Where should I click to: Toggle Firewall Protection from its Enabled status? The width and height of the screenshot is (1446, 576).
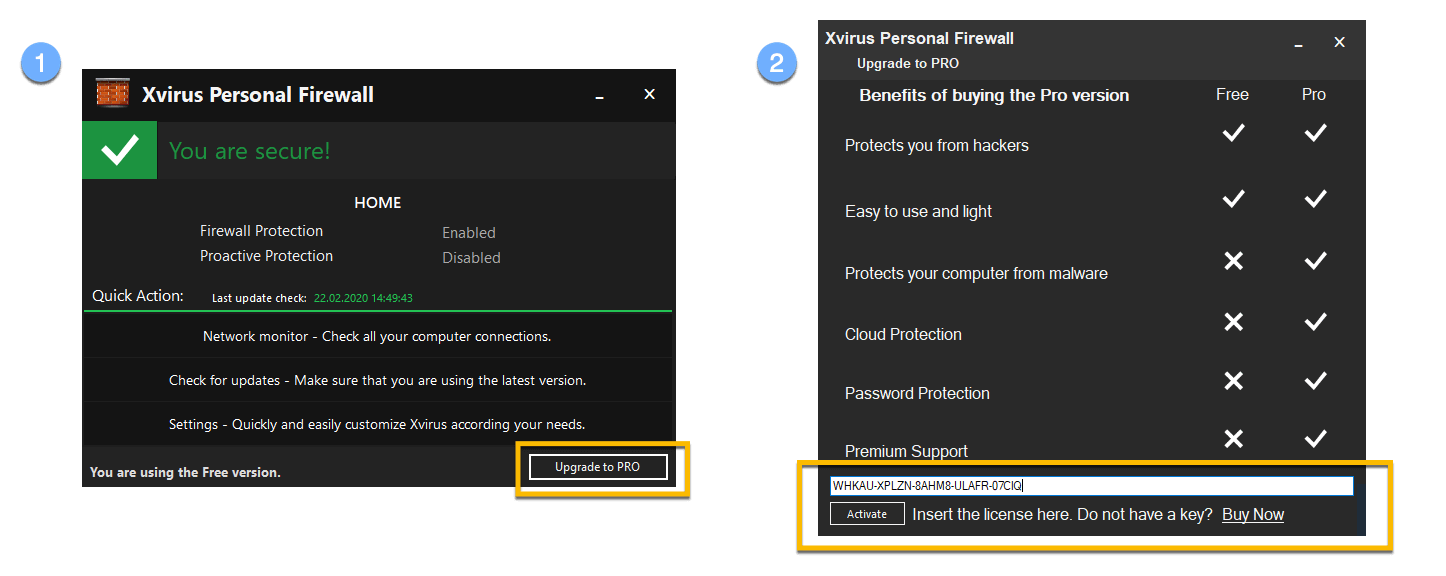pyautogui.click(x=469, y=232)
